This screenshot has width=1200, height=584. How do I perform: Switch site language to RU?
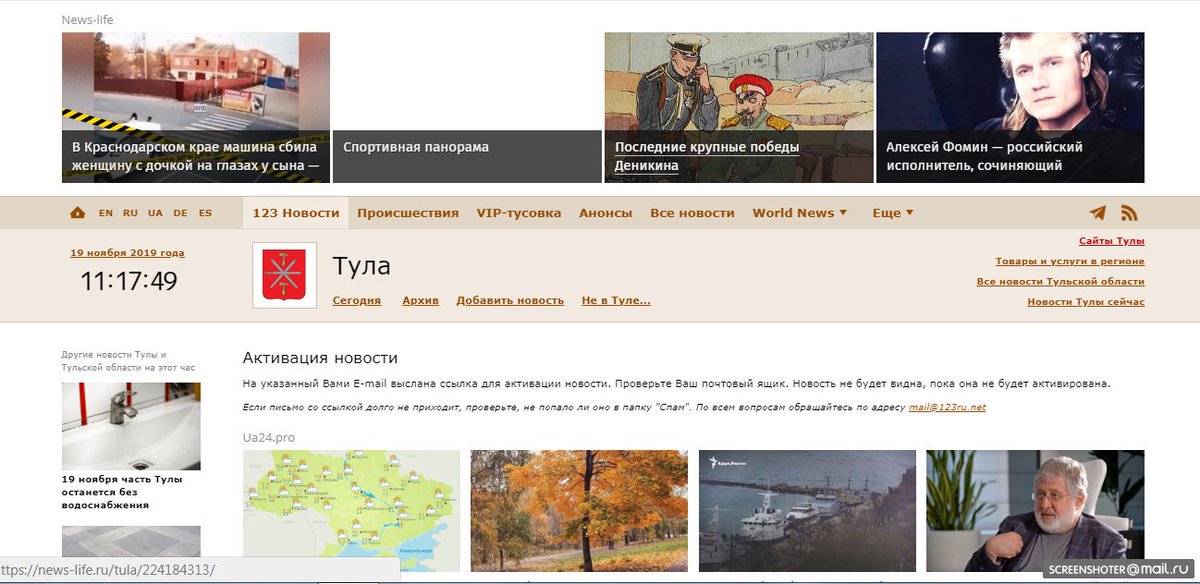130,213
